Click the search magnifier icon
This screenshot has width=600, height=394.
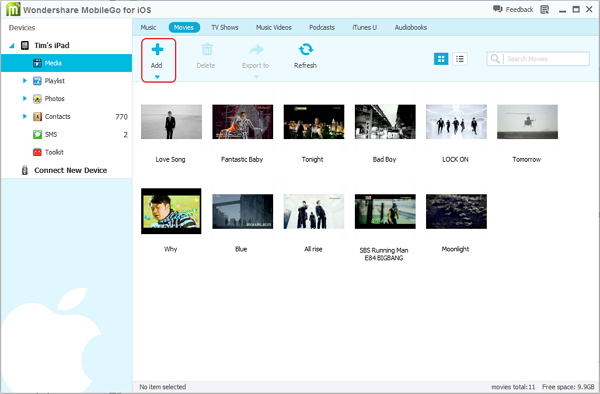point(495,59)
